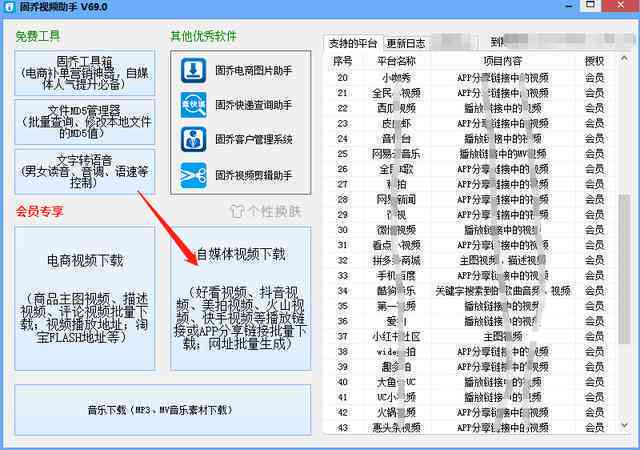This screenshot has width=640, height=450.
Task: Select row 40 大鱼号UC
Action: (469, 382)
